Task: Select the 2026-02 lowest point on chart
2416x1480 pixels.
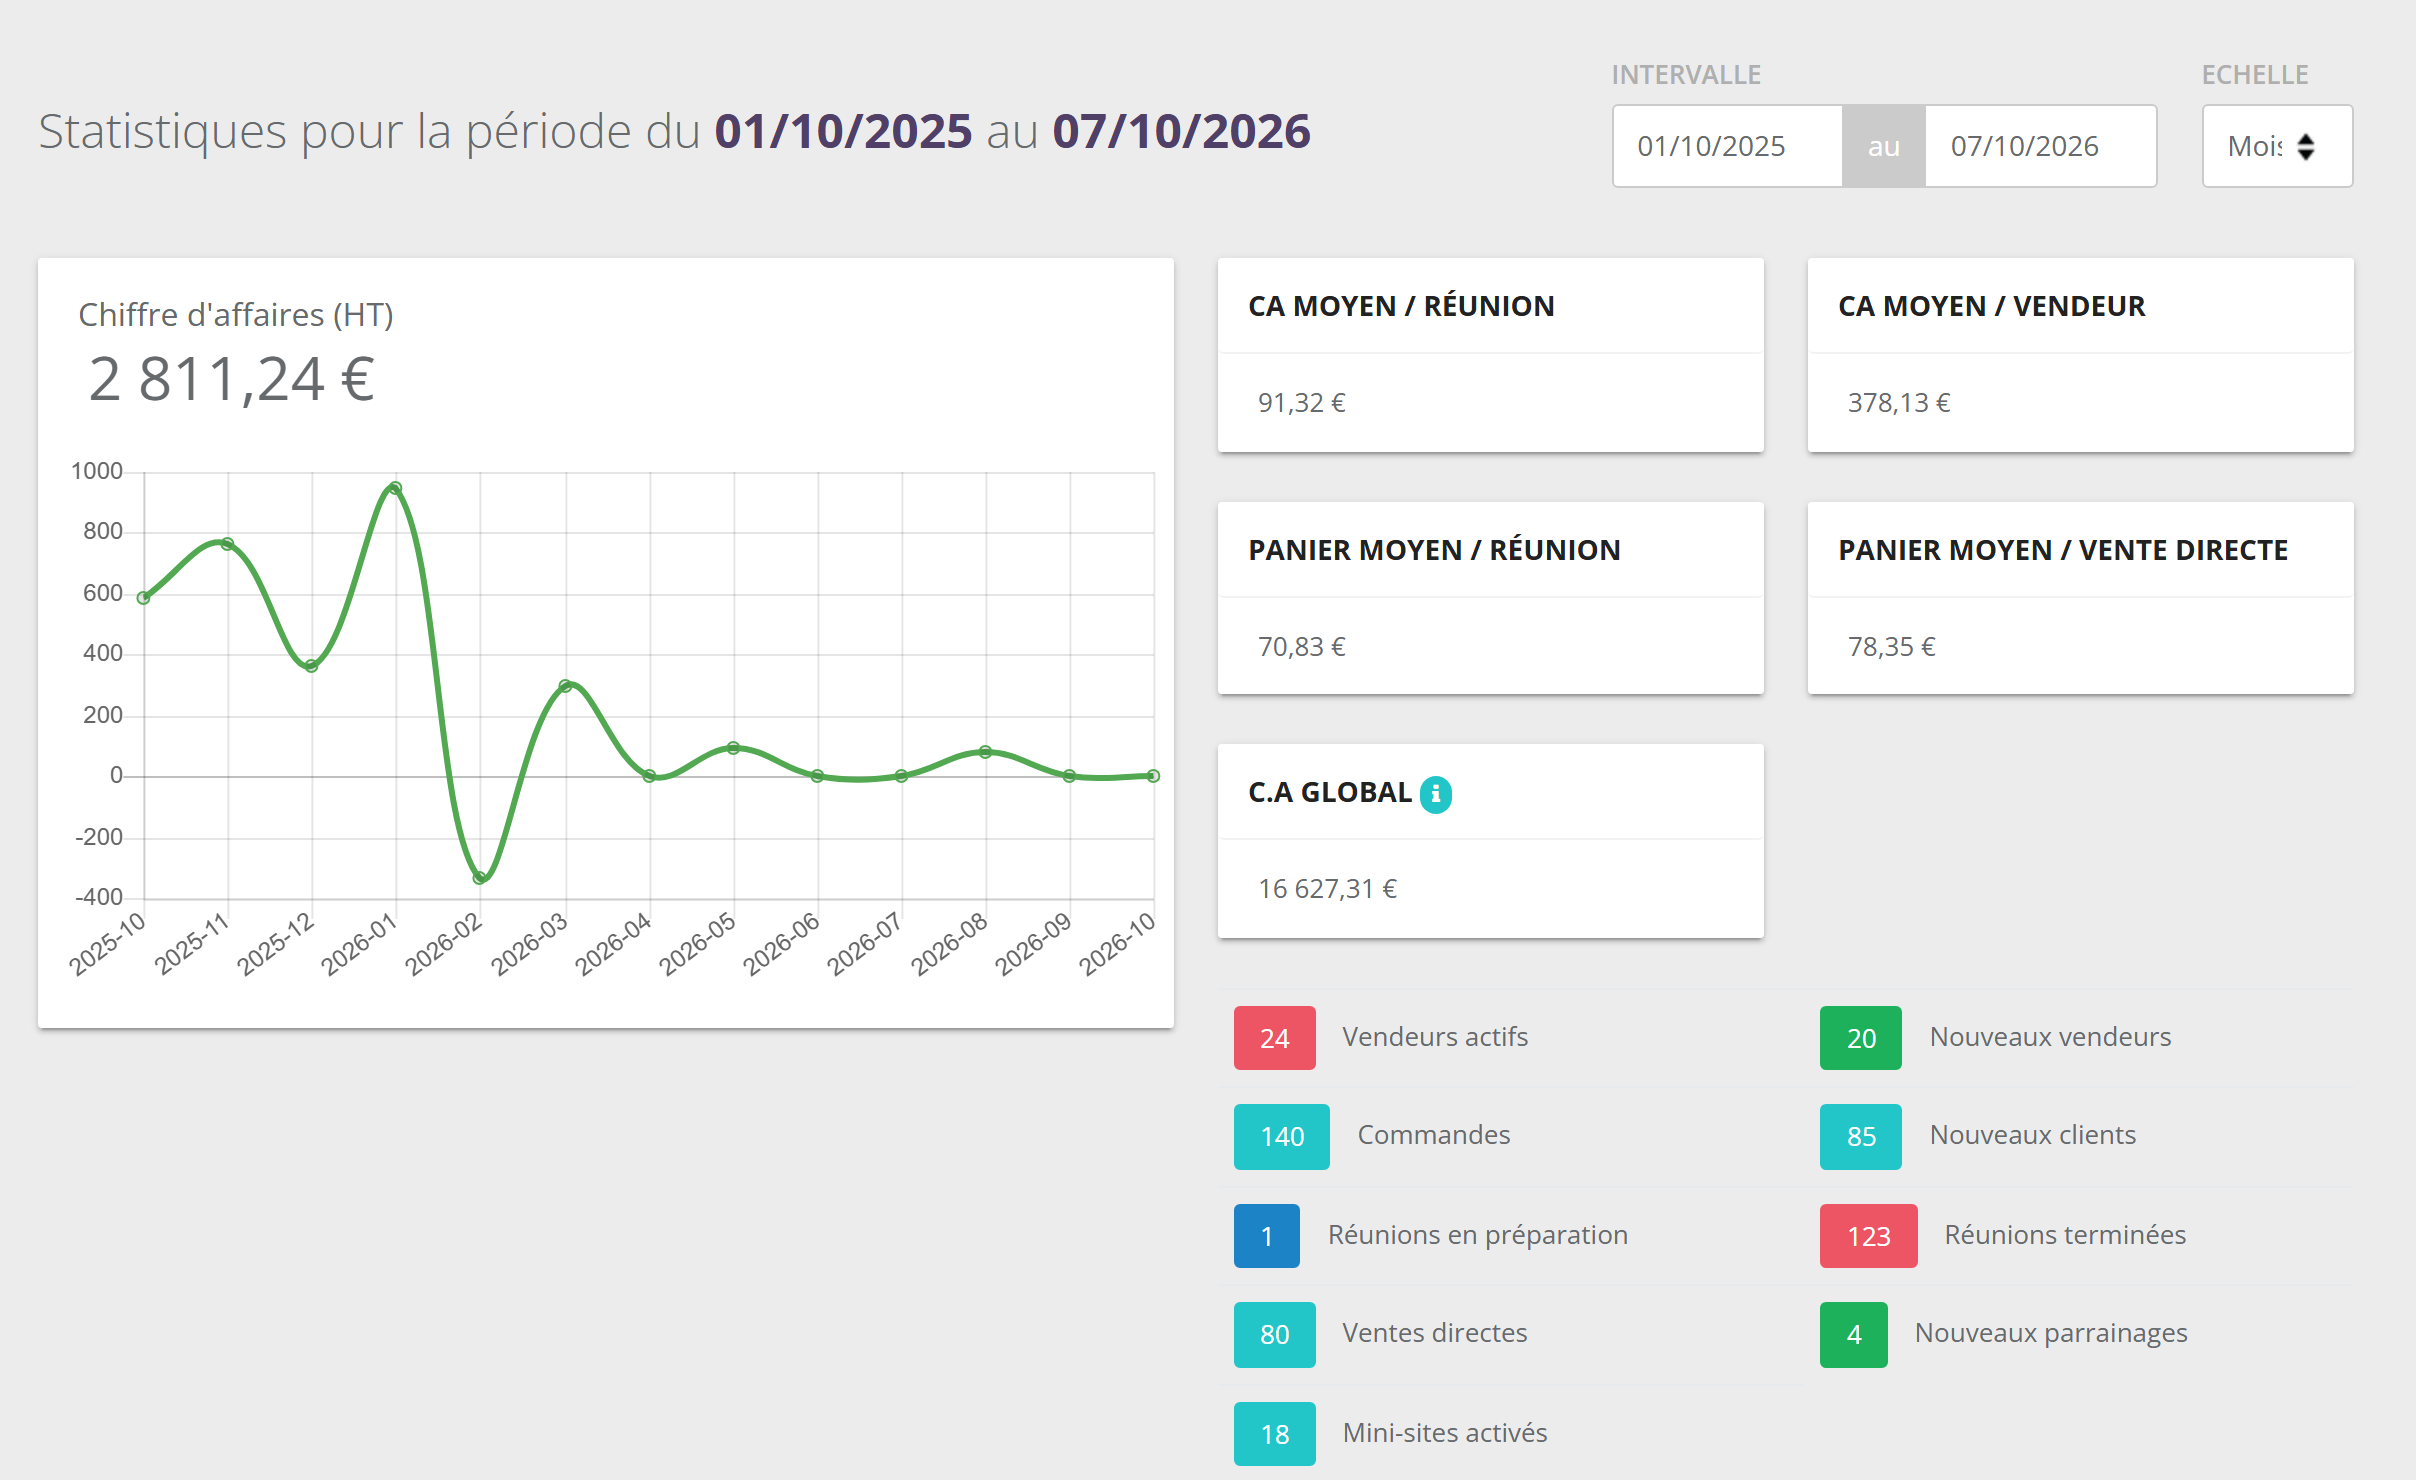Action: click(x=480, y=878)
